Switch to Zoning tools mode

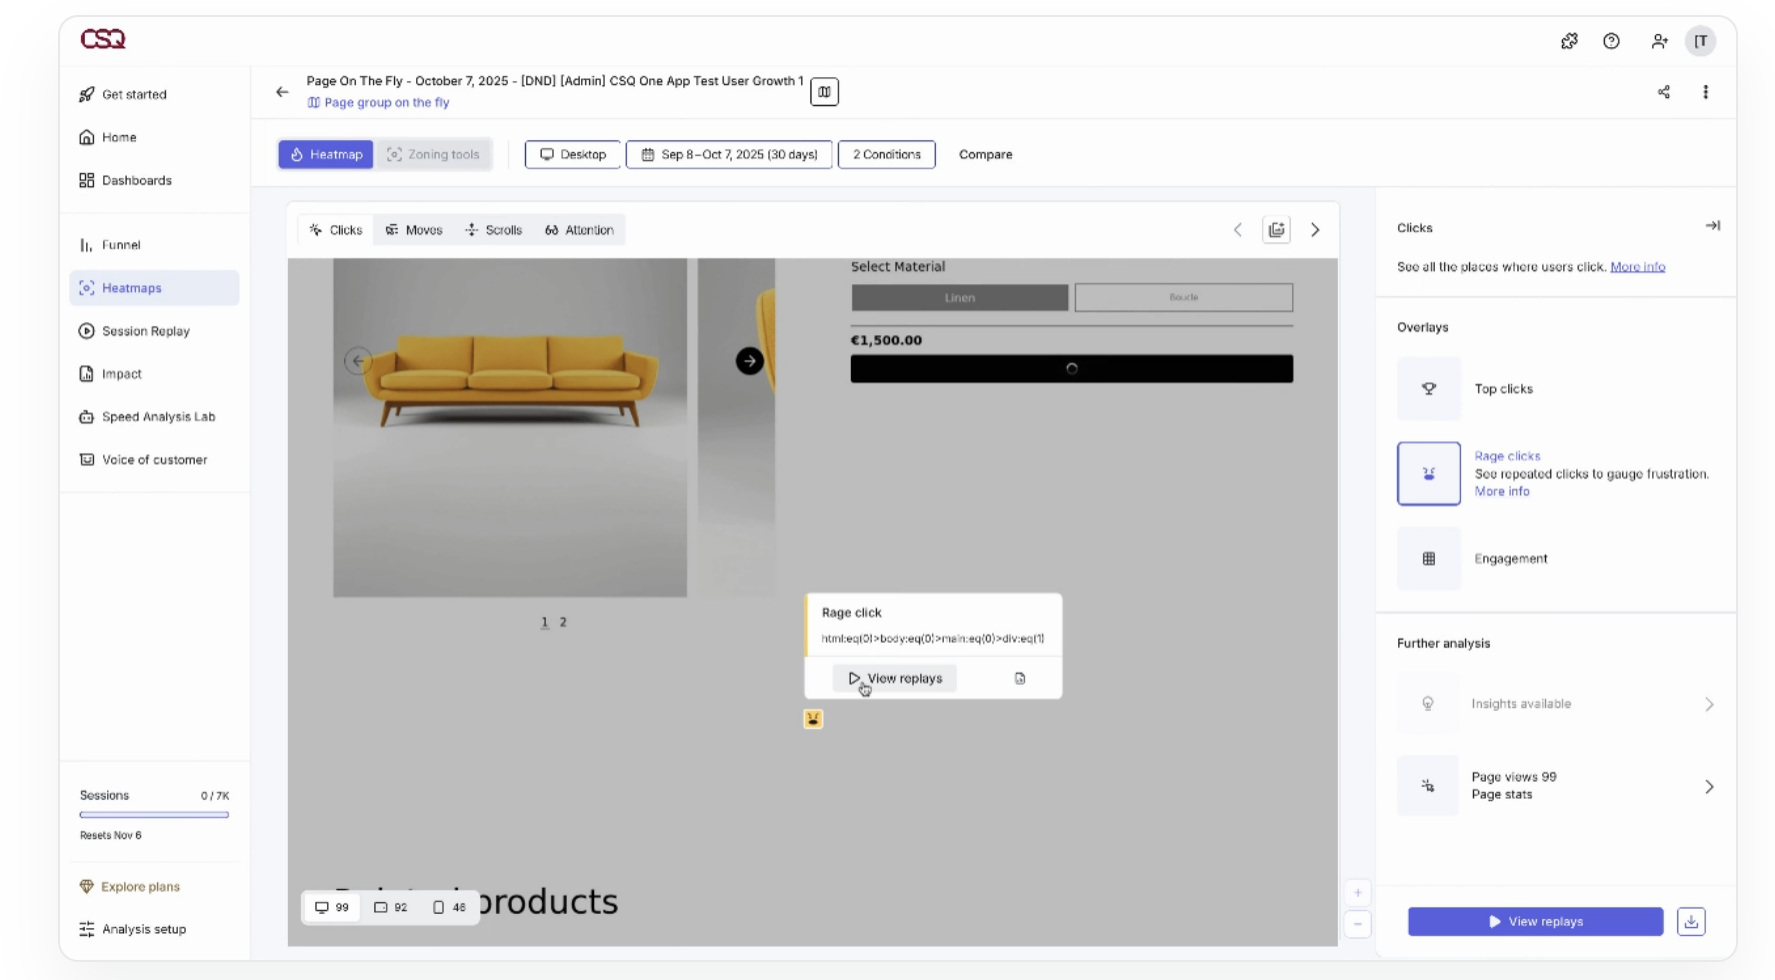(433, 154)
